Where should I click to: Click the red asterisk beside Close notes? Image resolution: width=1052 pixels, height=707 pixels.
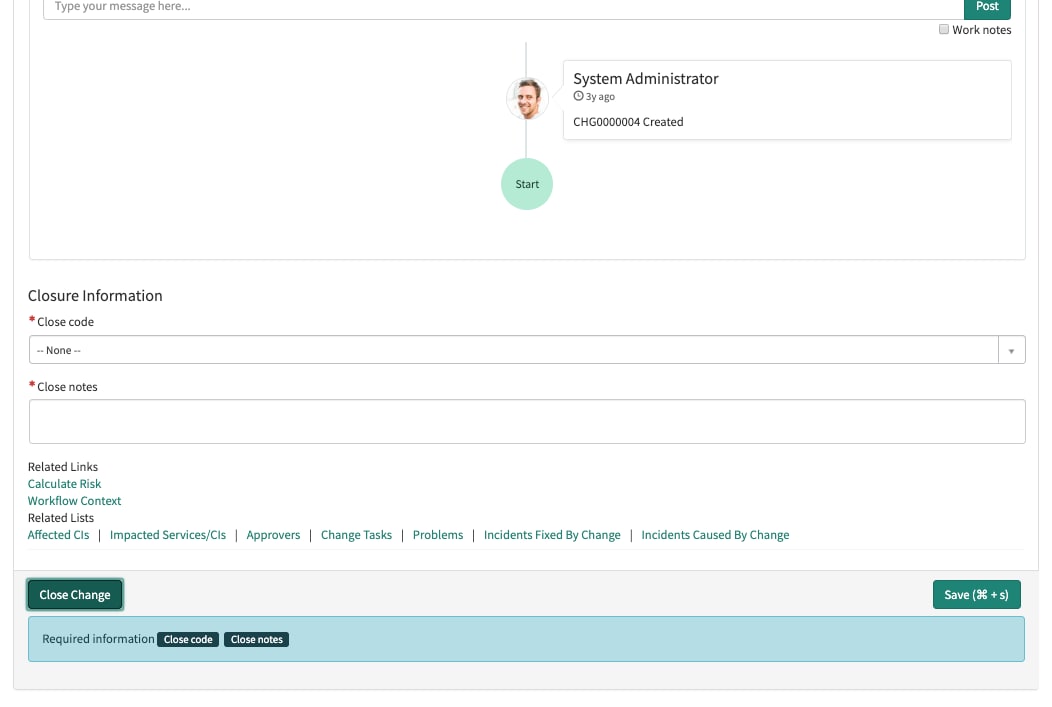coord(31,383)
